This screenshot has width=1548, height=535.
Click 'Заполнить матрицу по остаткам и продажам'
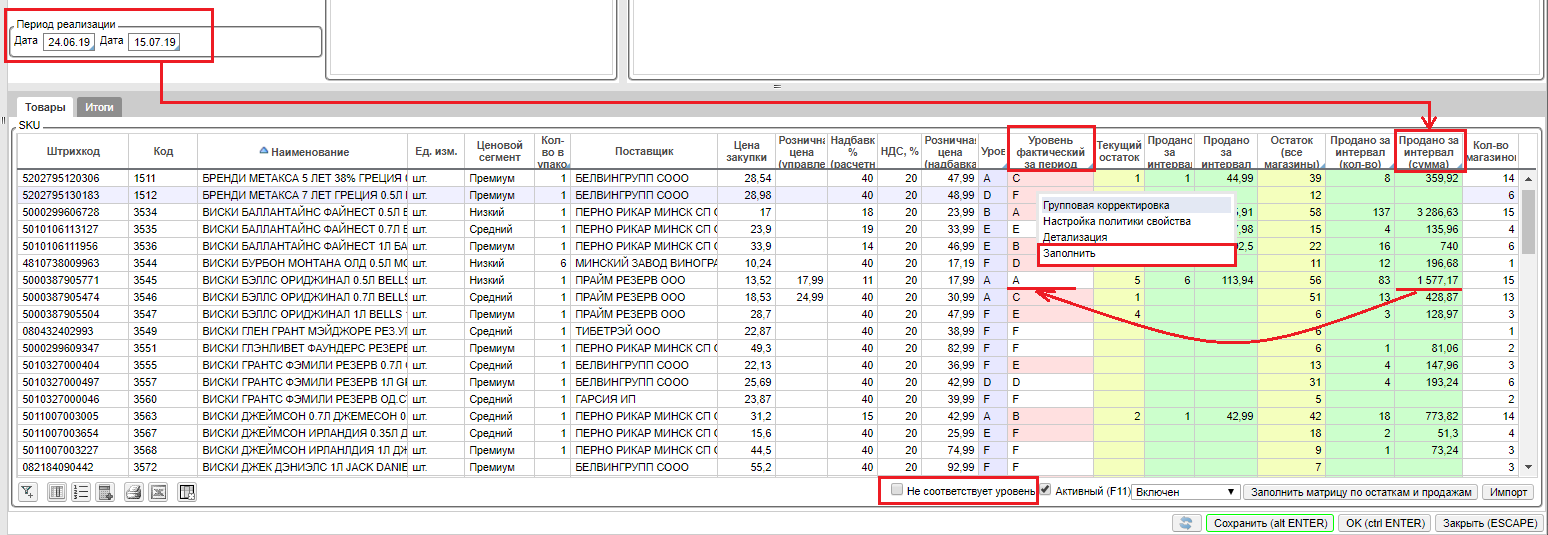tap(1361, 492)
